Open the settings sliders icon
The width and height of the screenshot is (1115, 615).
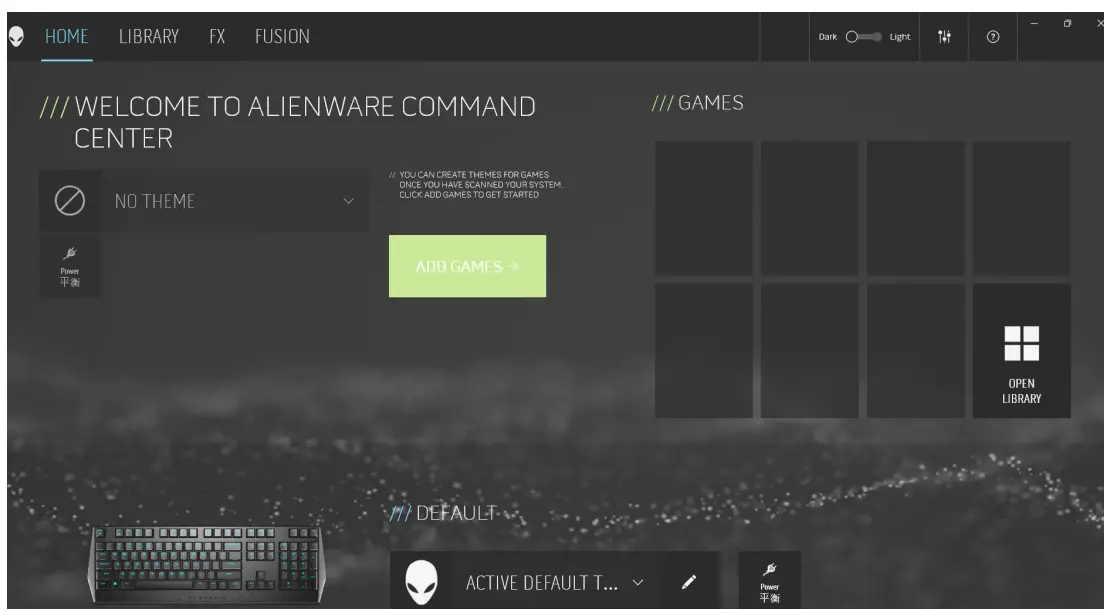click(944, 37)
